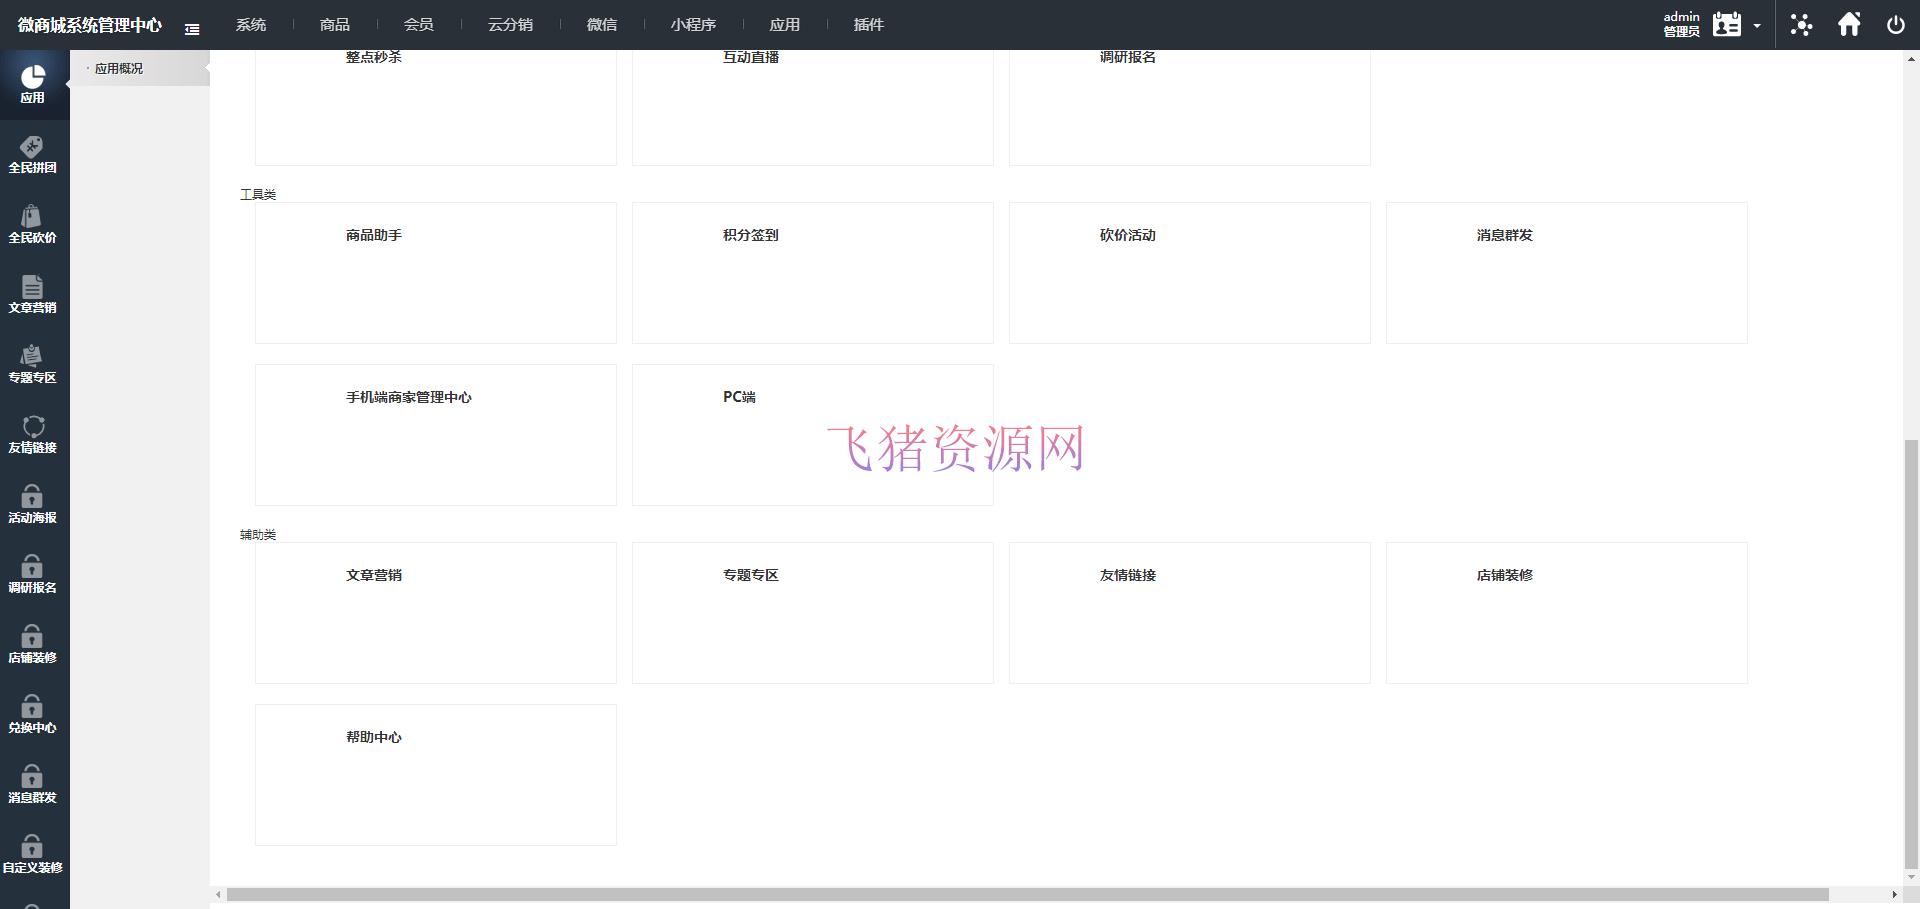Open the 小程序 menu
1920x909 pixels.
pyautogui.click(x=694, y=24)
